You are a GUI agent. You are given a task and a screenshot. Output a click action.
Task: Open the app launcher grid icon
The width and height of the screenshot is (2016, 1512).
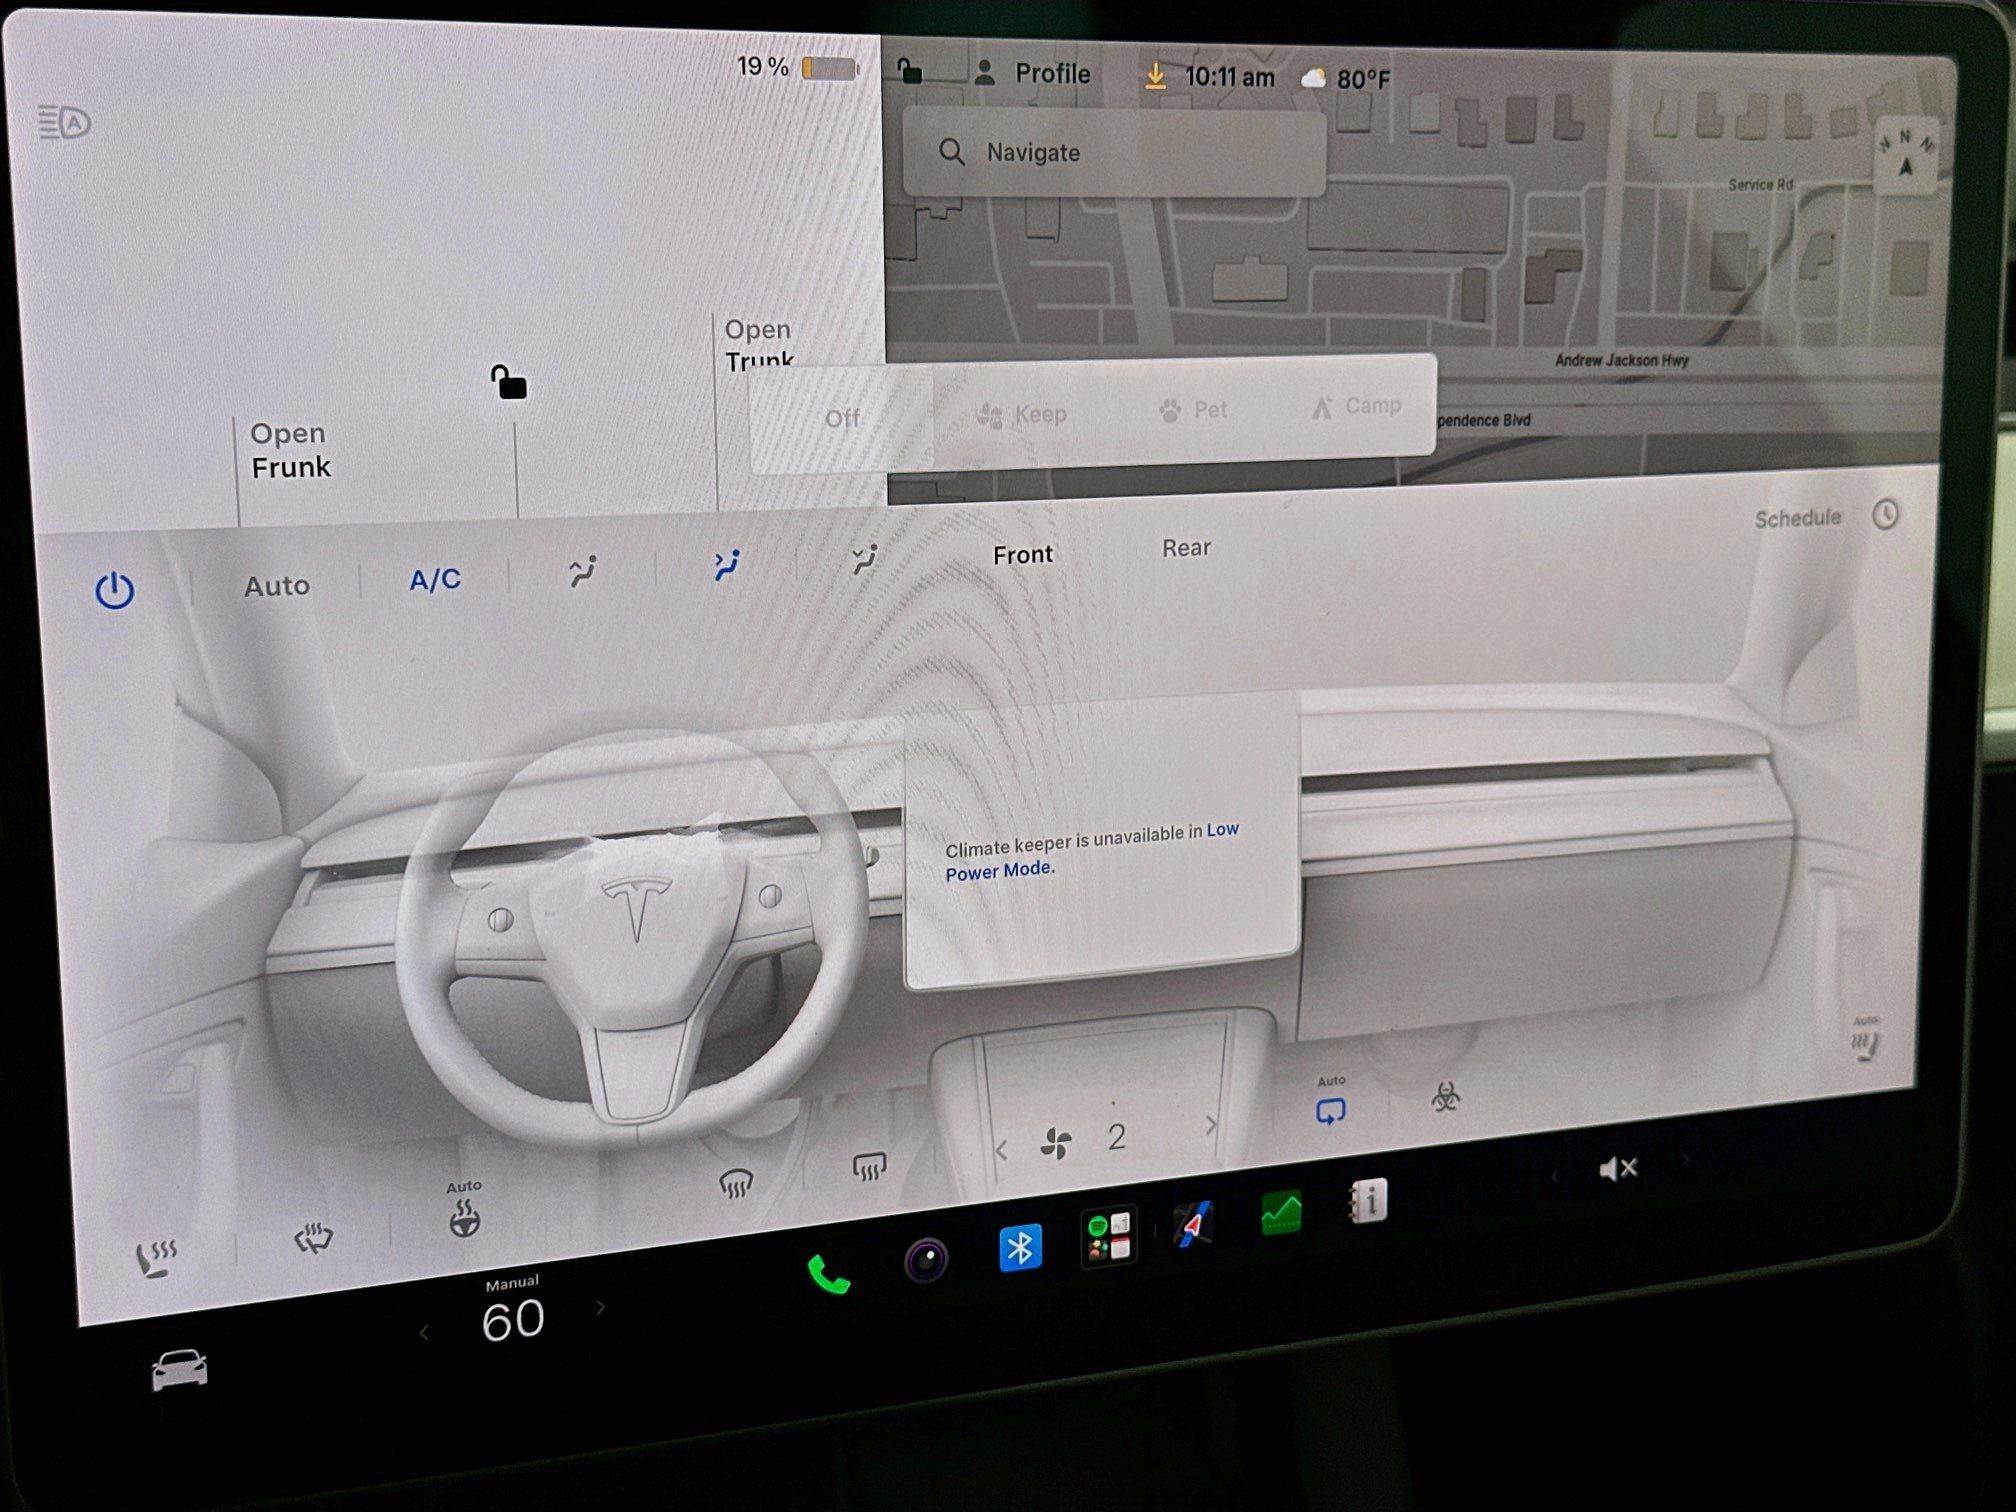click(1108, 1237)
